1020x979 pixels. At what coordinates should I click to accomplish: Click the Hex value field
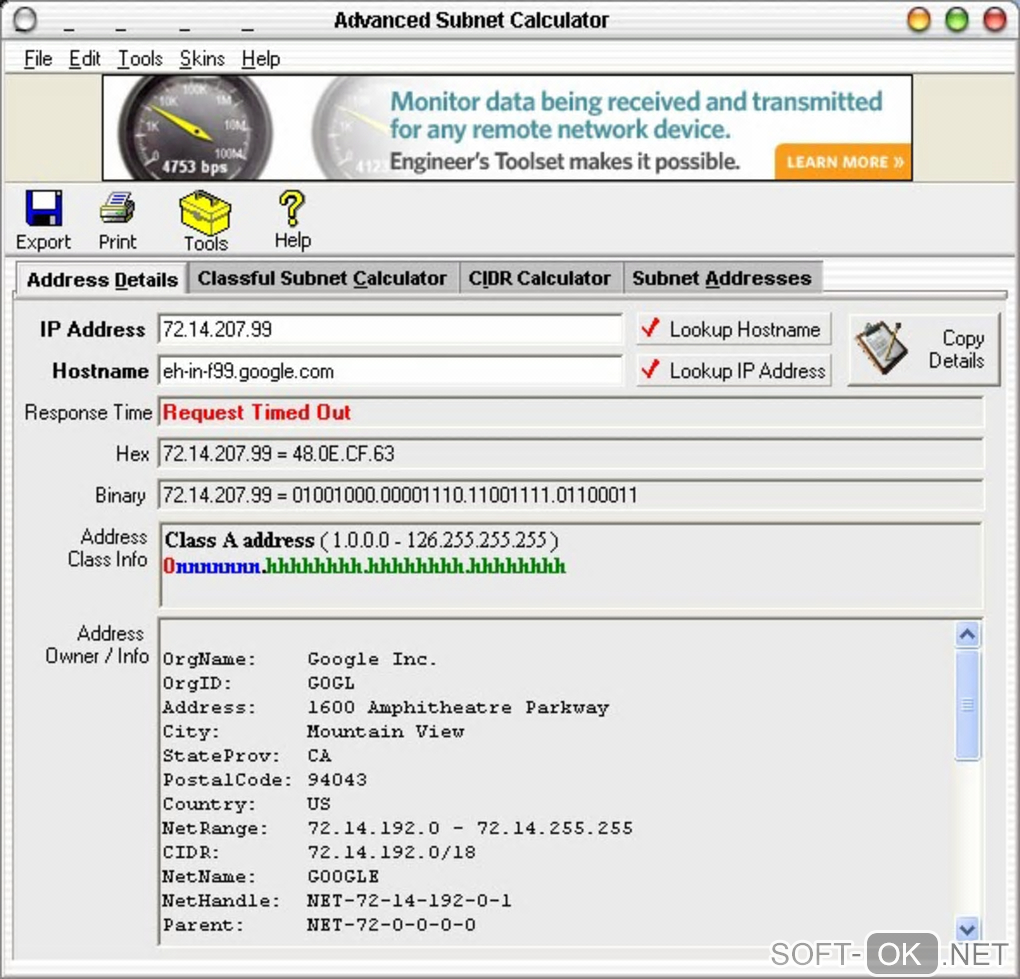570,453
